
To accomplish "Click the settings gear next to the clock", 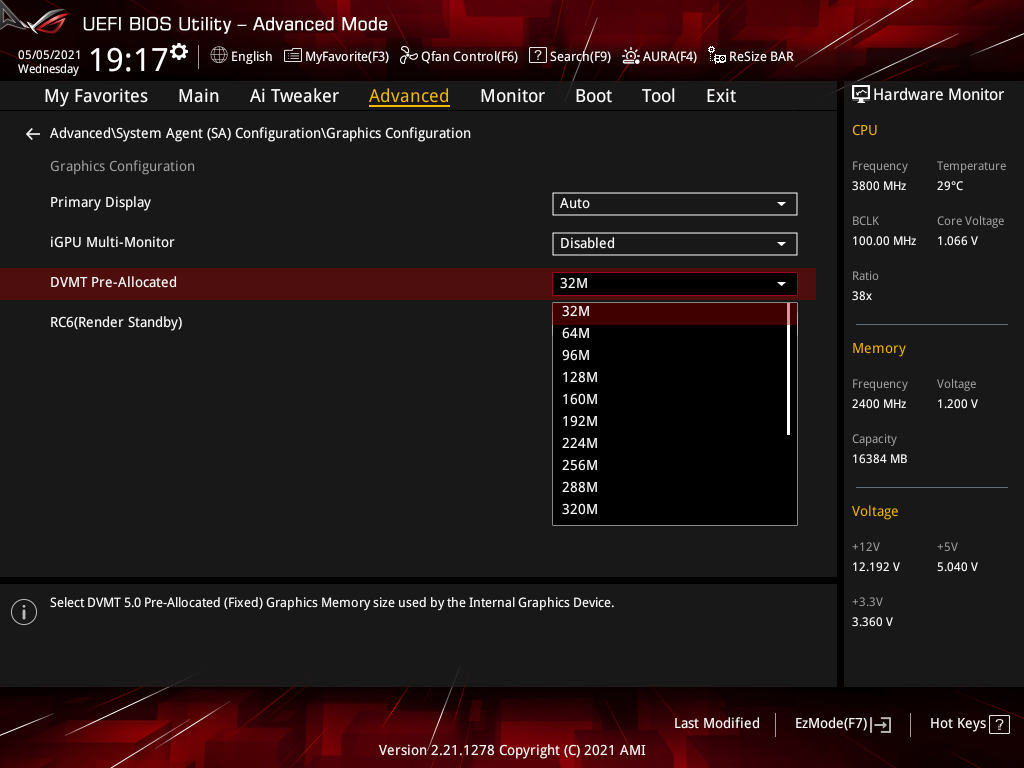I will click(x=179, y=52).
